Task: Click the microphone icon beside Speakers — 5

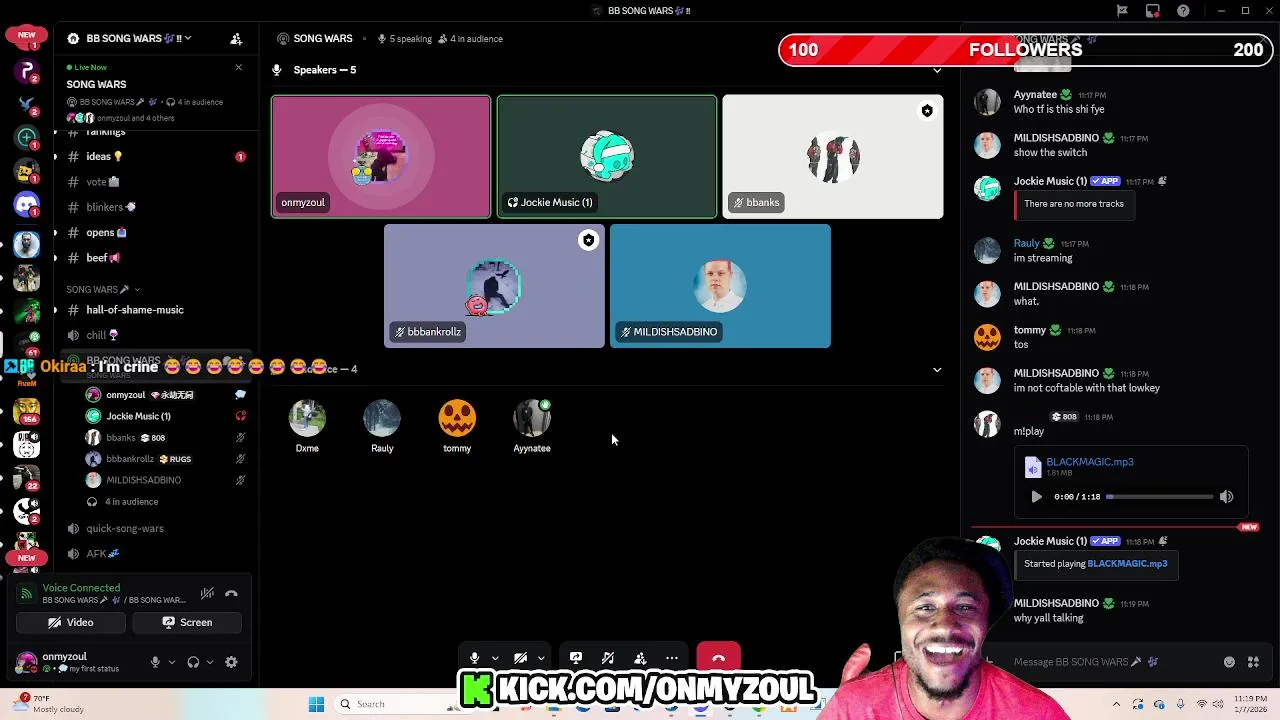Action: [276, 70]
